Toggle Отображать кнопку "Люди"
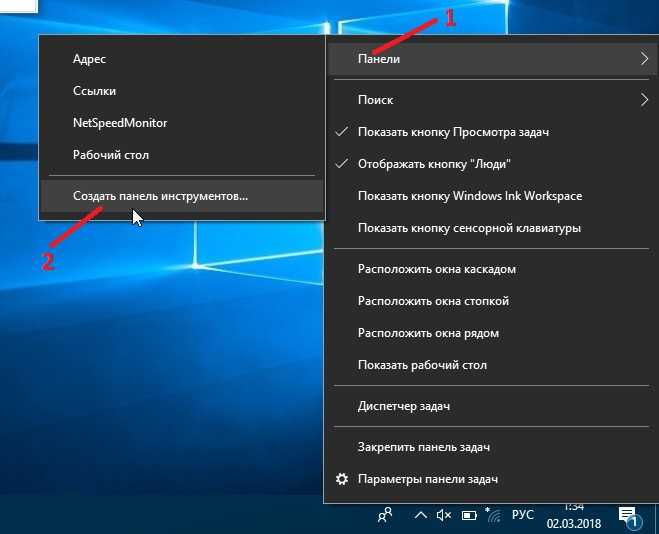 click(x=491, y=164)
